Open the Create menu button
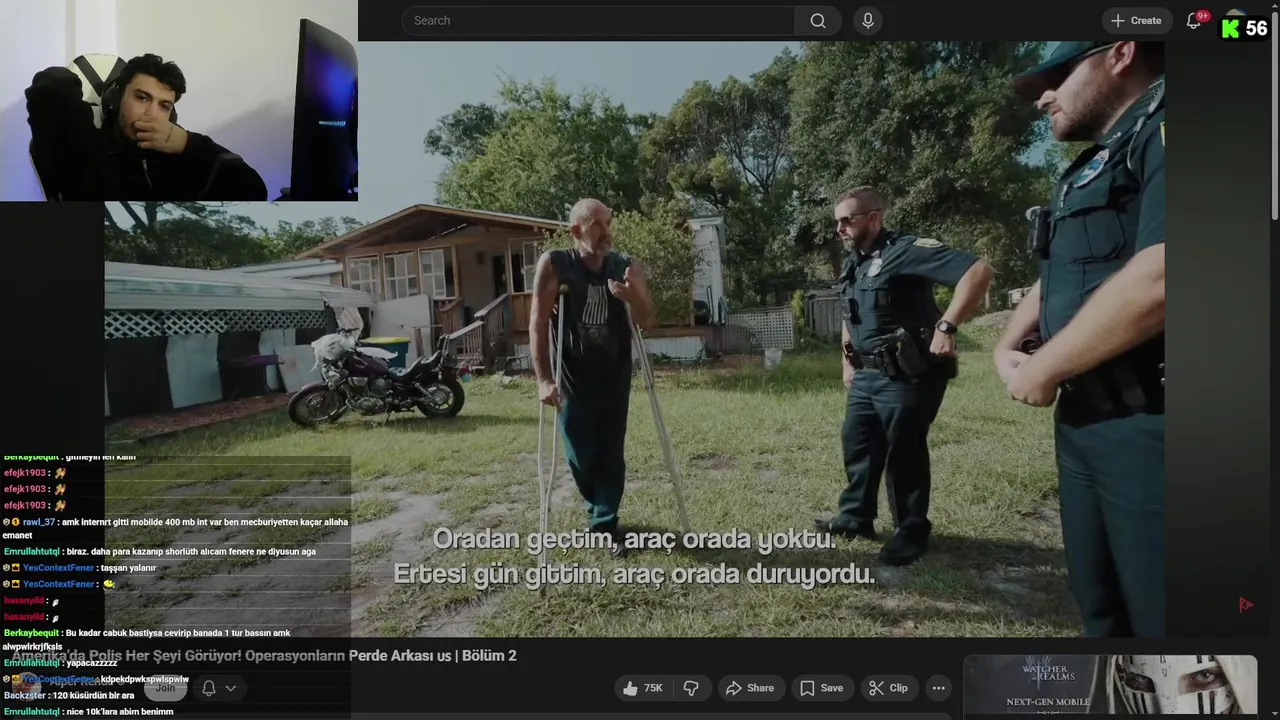This screenshot has width=1280, height=720. coord(1137,21)
